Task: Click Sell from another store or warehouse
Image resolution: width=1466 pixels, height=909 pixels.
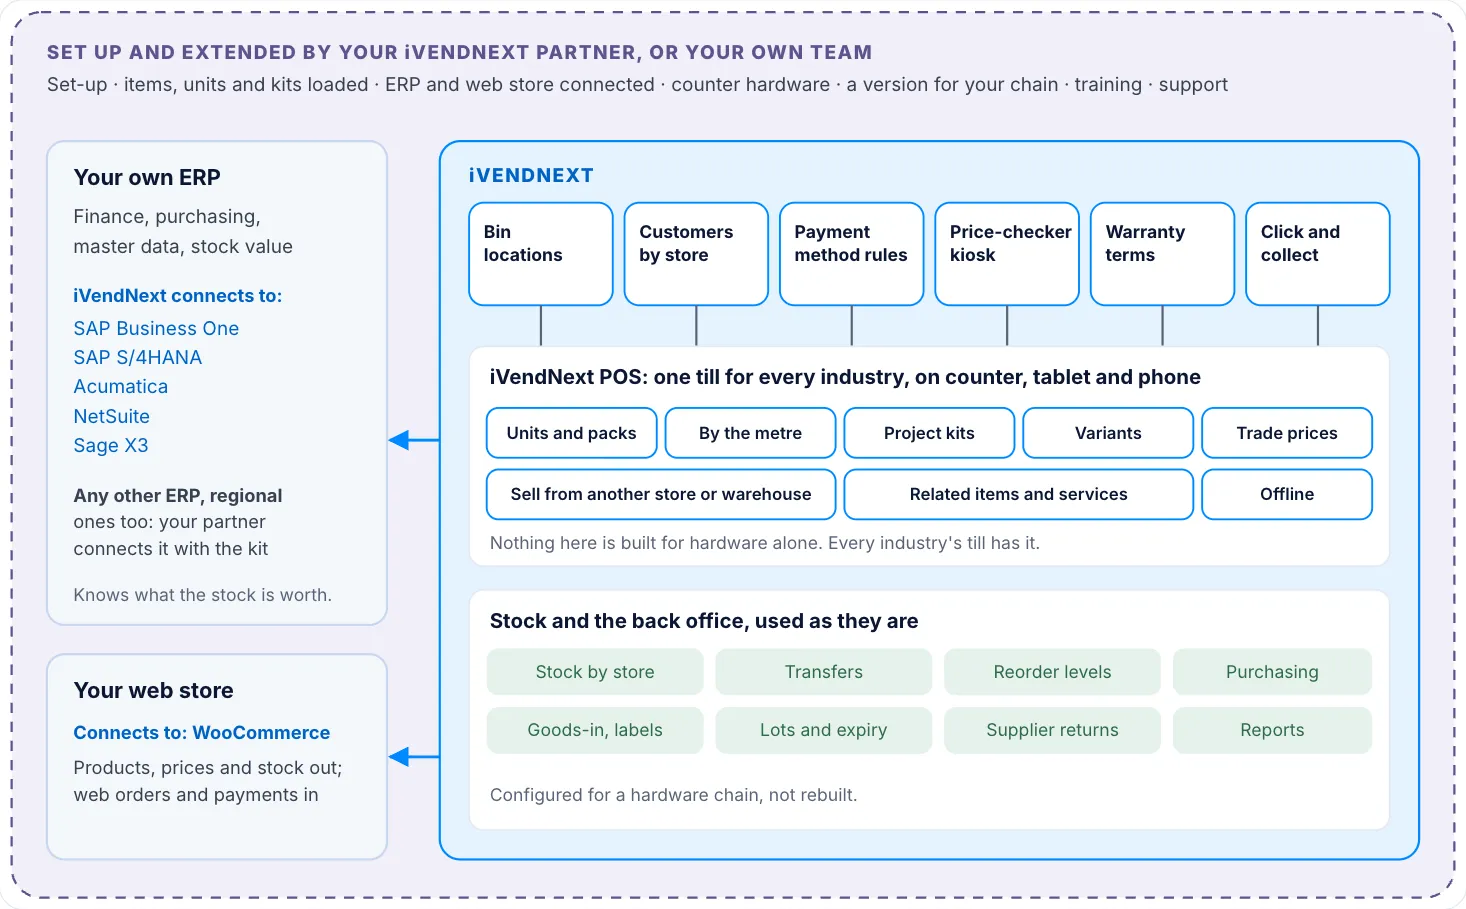Action: (661, 494)
